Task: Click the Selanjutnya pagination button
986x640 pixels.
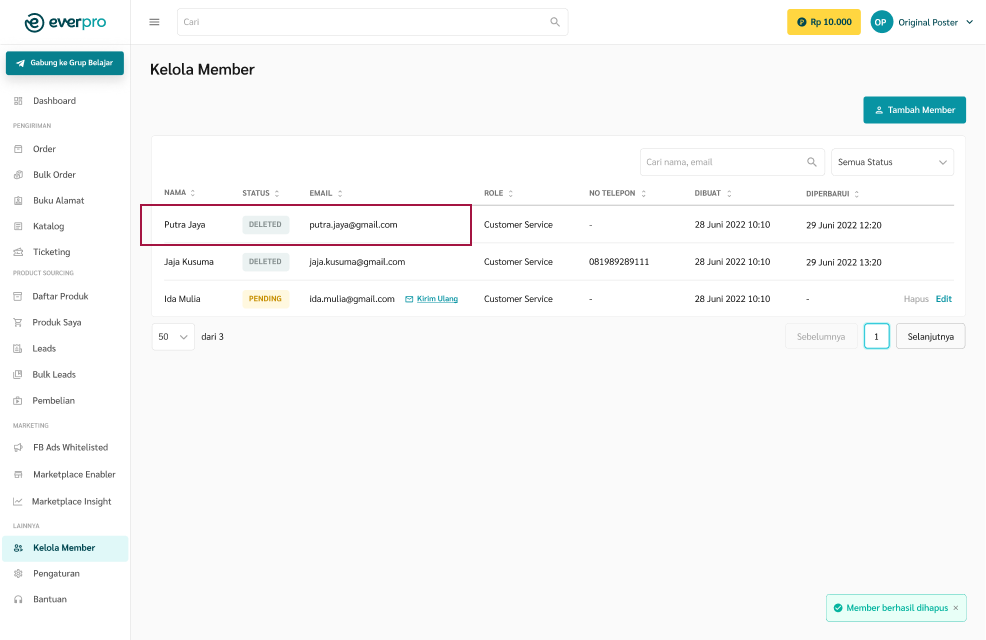Action: point(931,336)
